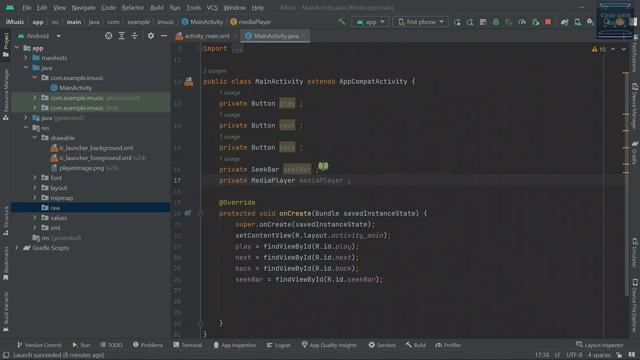
Task: Click the green Debug bug icon
Action: click(496, 22)
